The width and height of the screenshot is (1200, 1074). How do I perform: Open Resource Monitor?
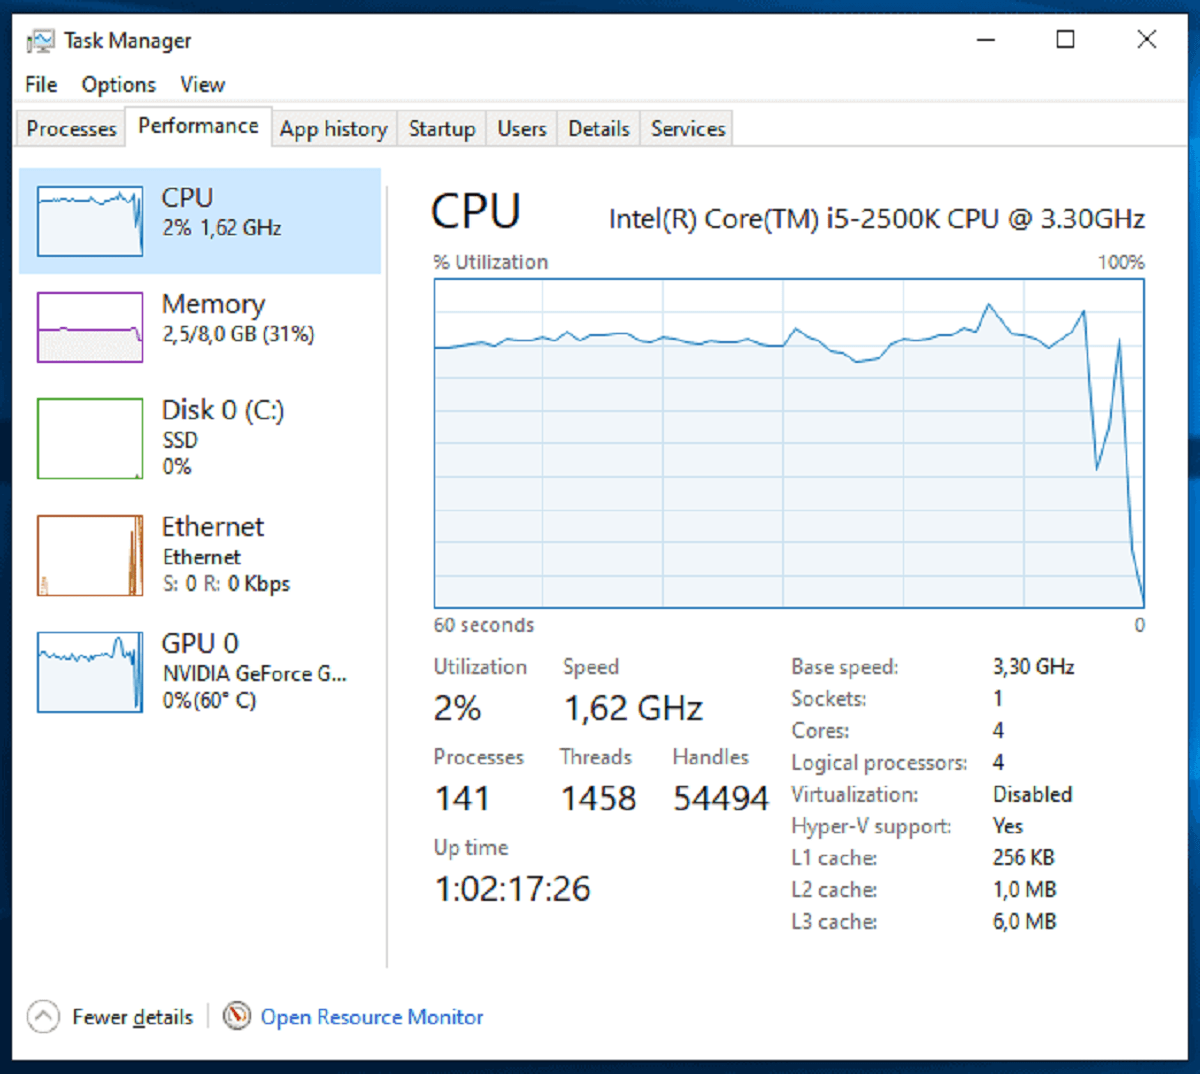click(371, 1016)
